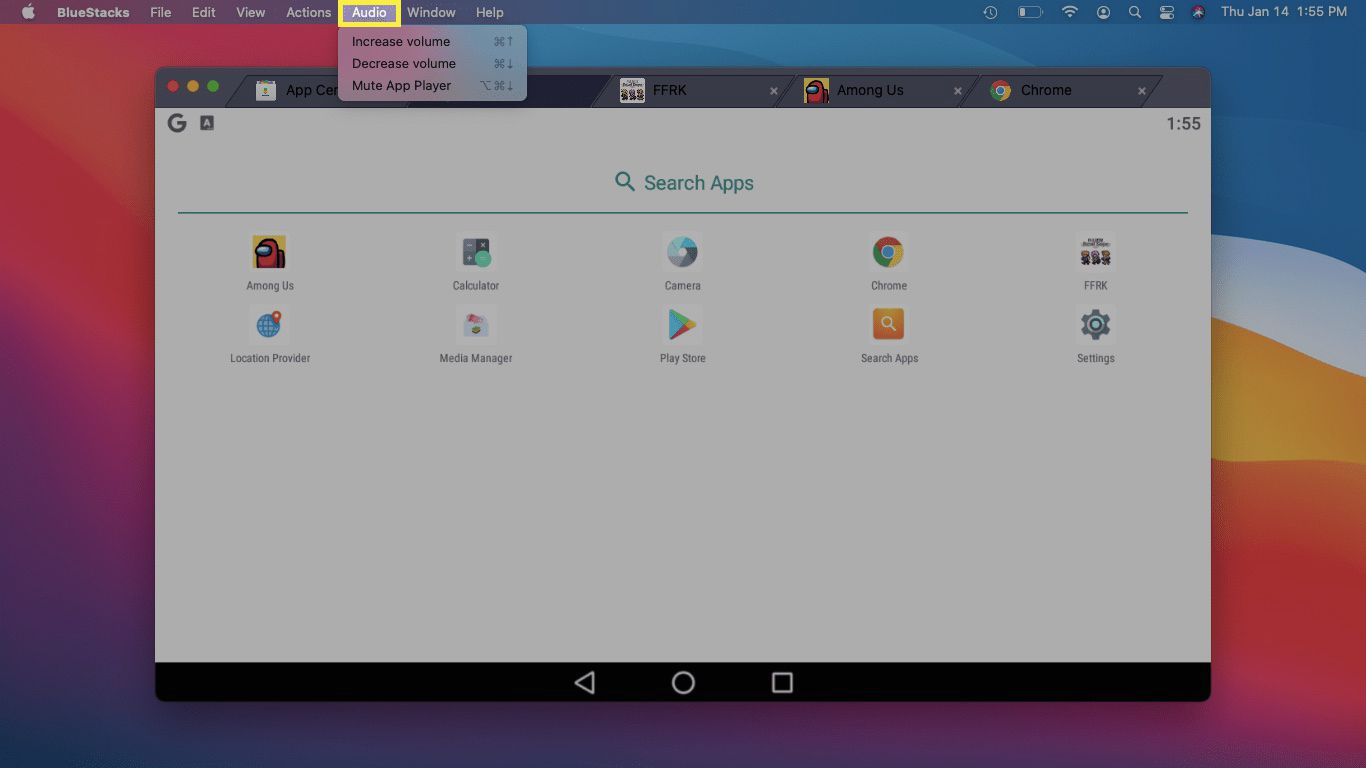Click the Siri icon in menu bar

click(1199, 12)
